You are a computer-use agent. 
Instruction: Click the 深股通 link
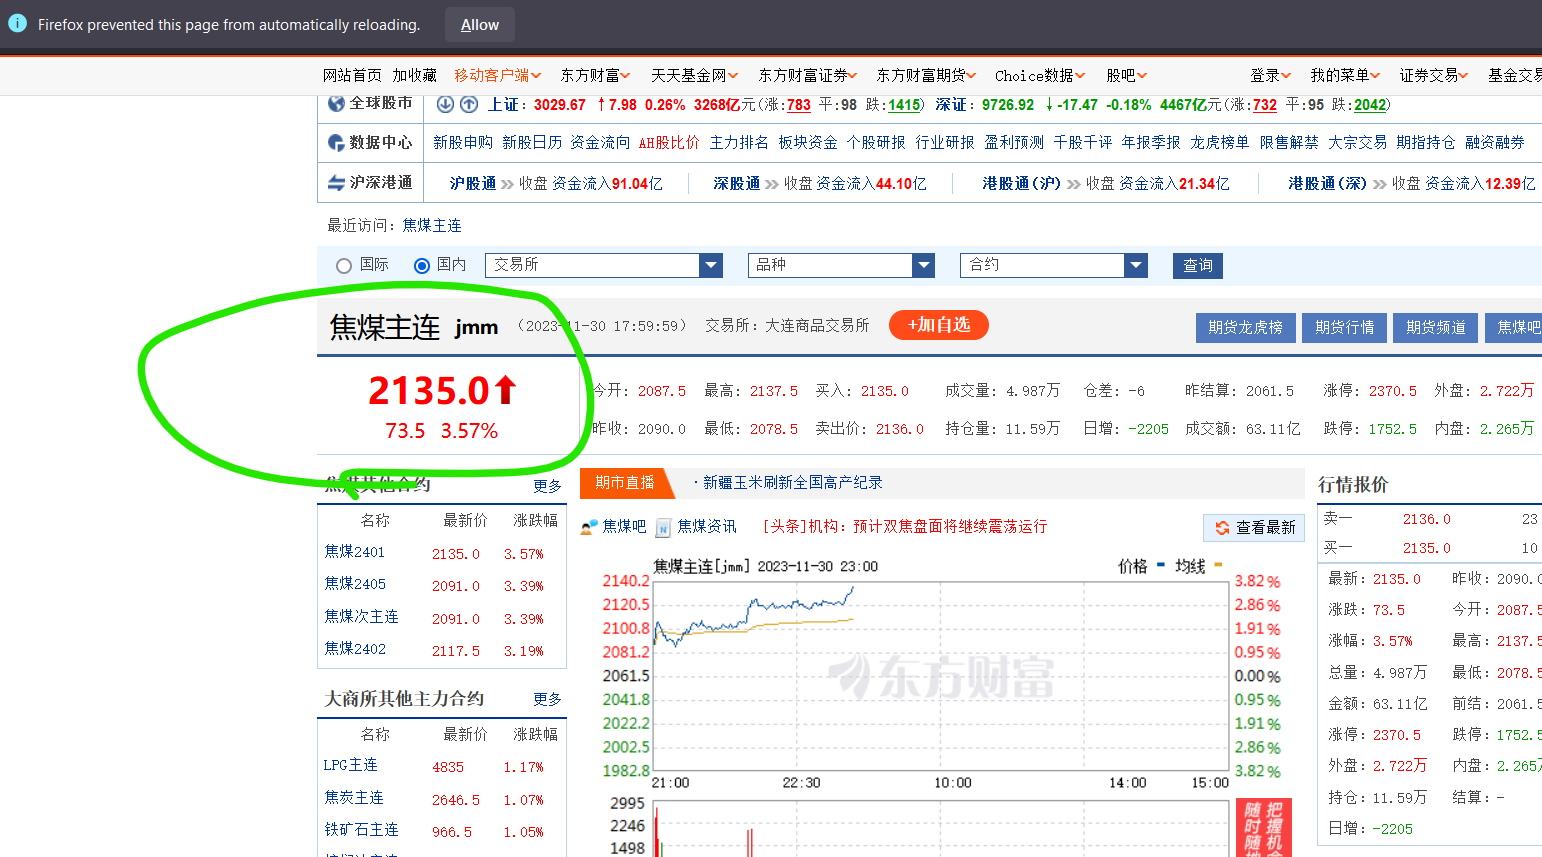(x=737, y=184)
